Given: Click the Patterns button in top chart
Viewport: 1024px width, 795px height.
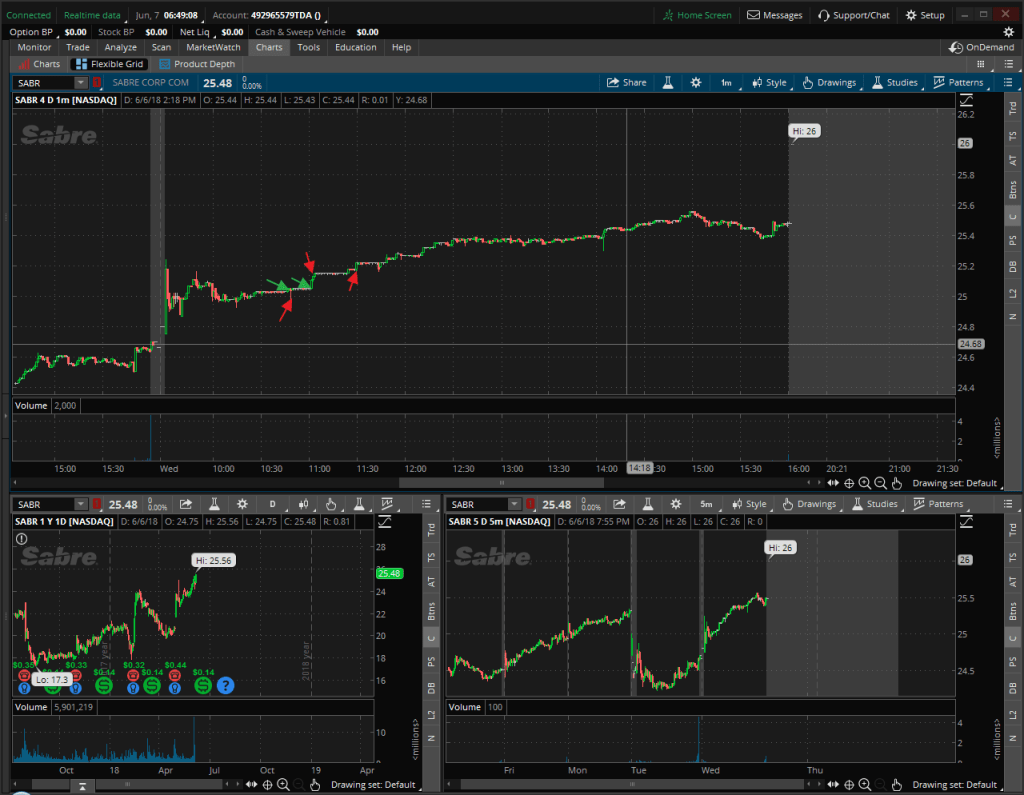Looking at the screenshot, I should click(957, 83).
